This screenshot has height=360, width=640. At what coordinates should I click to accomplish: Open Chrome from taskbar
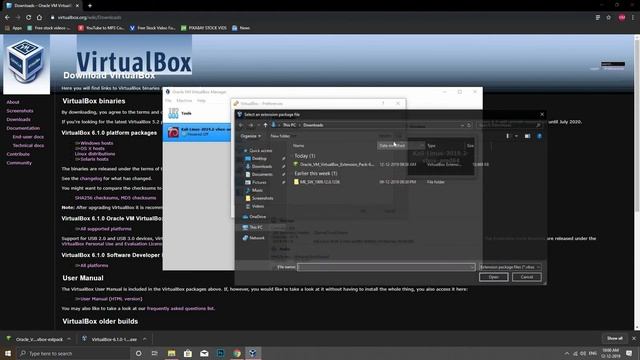click(237, 353)
